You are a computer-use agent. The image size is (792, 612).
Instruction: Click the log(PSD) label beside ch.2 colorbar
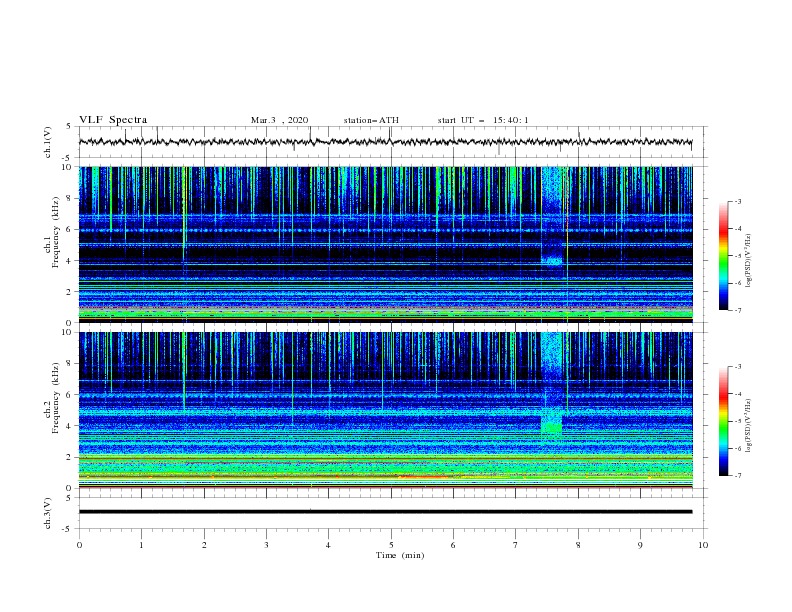pyautogui.click(x=749, y=425)
